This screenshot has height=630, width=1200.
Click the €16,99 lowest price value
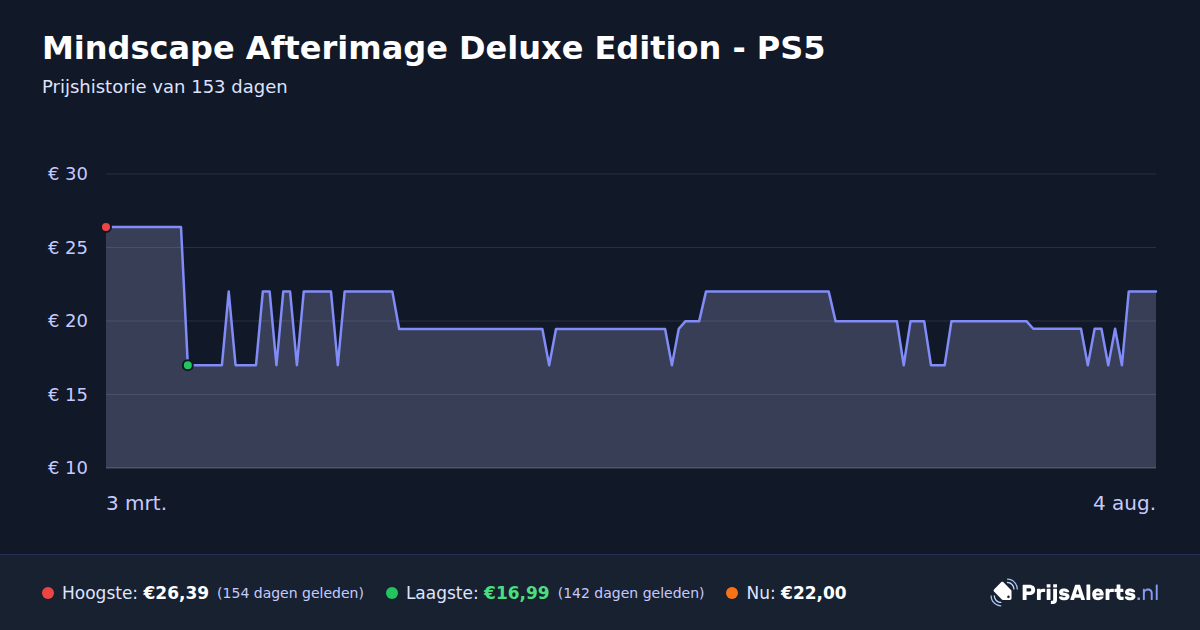(516, 593)
